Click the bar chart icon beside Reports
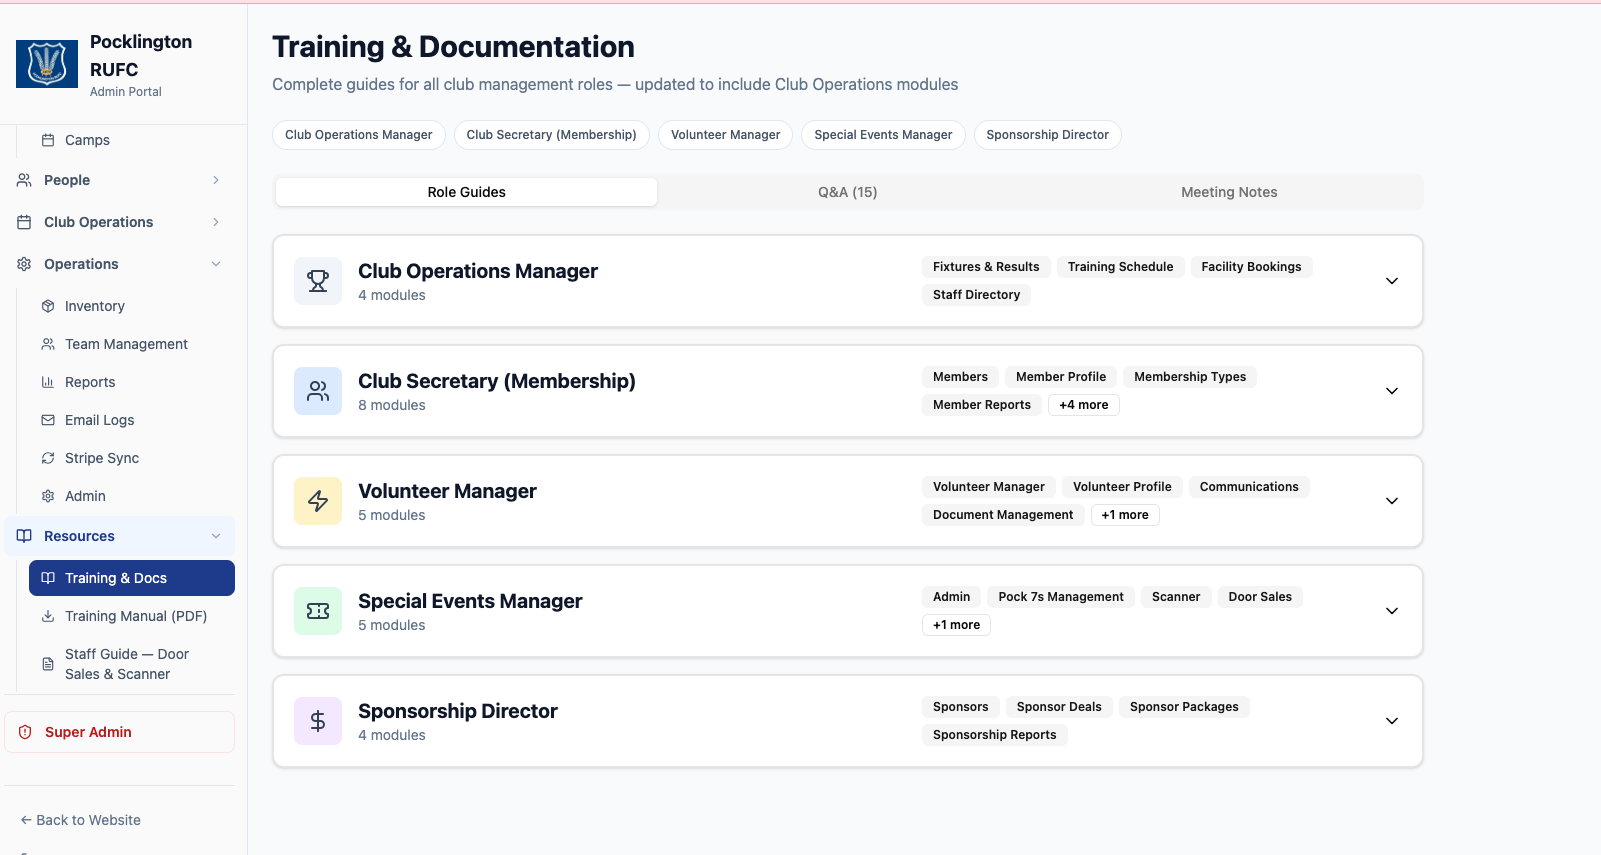1601x855 pixels. pos(48,382)
